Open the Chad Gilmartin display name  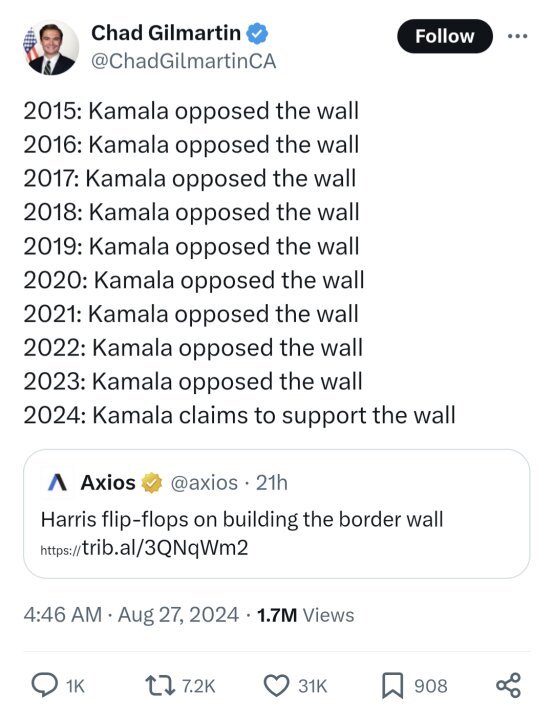(166, 33)
